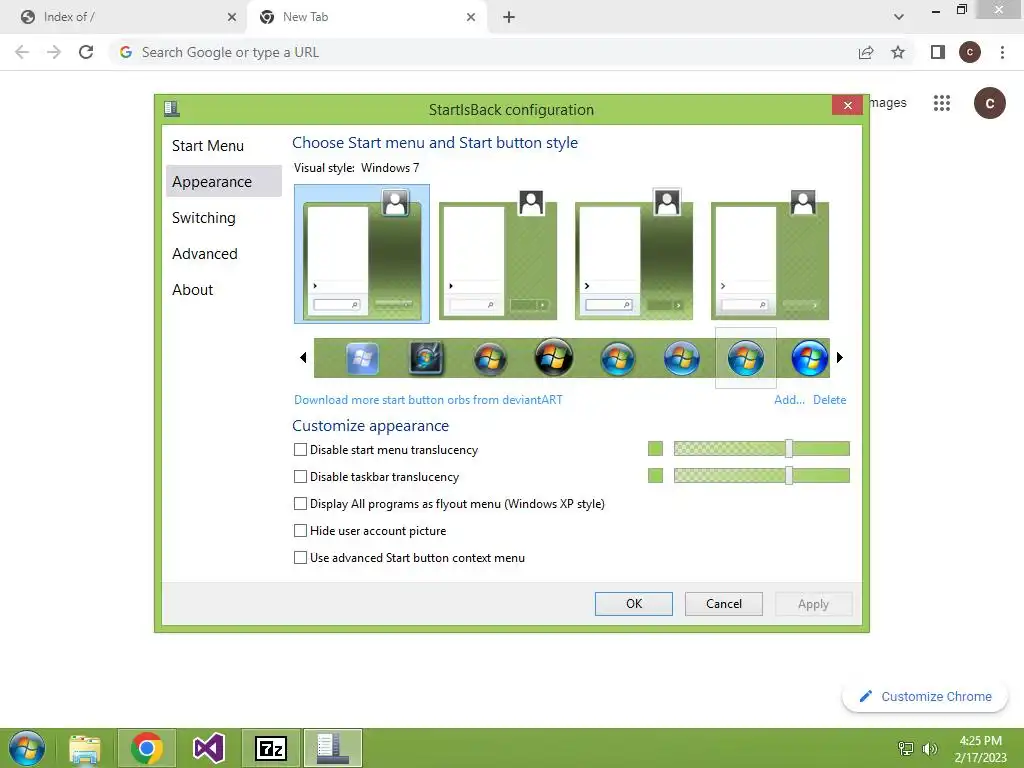Switch to the Index of / tab
1024x768 pixels.
(124, 17)
